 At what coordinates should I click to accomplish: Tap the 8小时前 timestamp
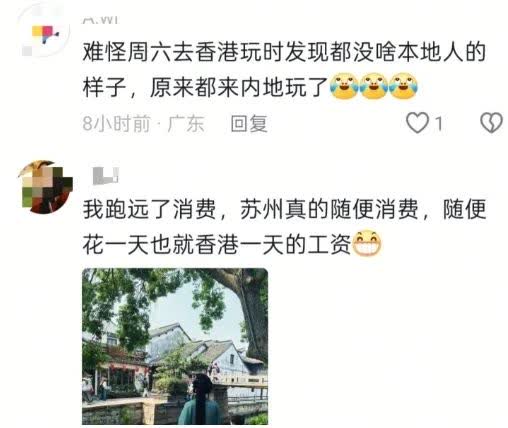coord(116,124)
